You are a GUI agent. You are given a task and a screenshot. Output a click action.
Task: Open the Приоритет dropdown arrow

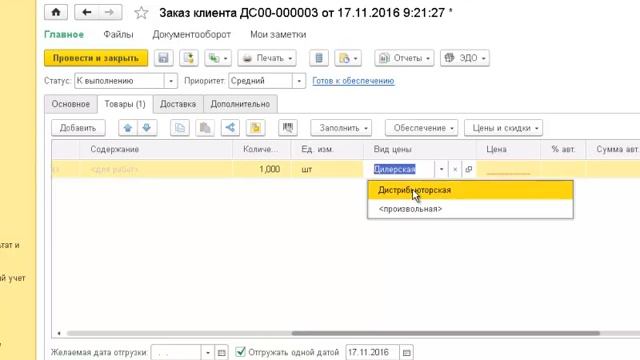pos(299,81)
